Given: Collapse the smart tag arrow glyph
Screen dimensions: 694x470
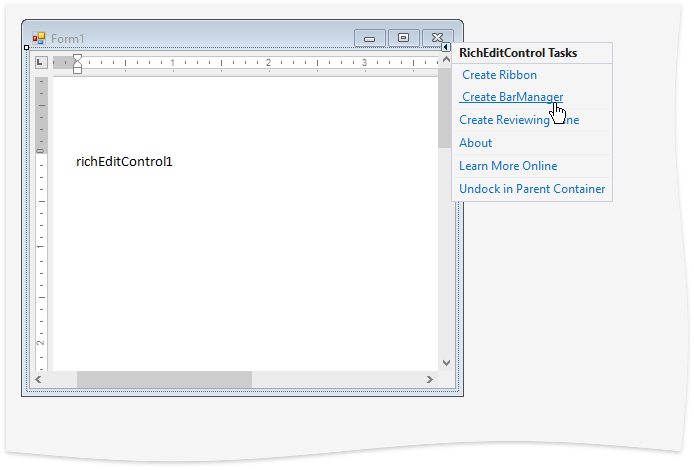Looking at the screenshot, I should [x=446, y=47].
